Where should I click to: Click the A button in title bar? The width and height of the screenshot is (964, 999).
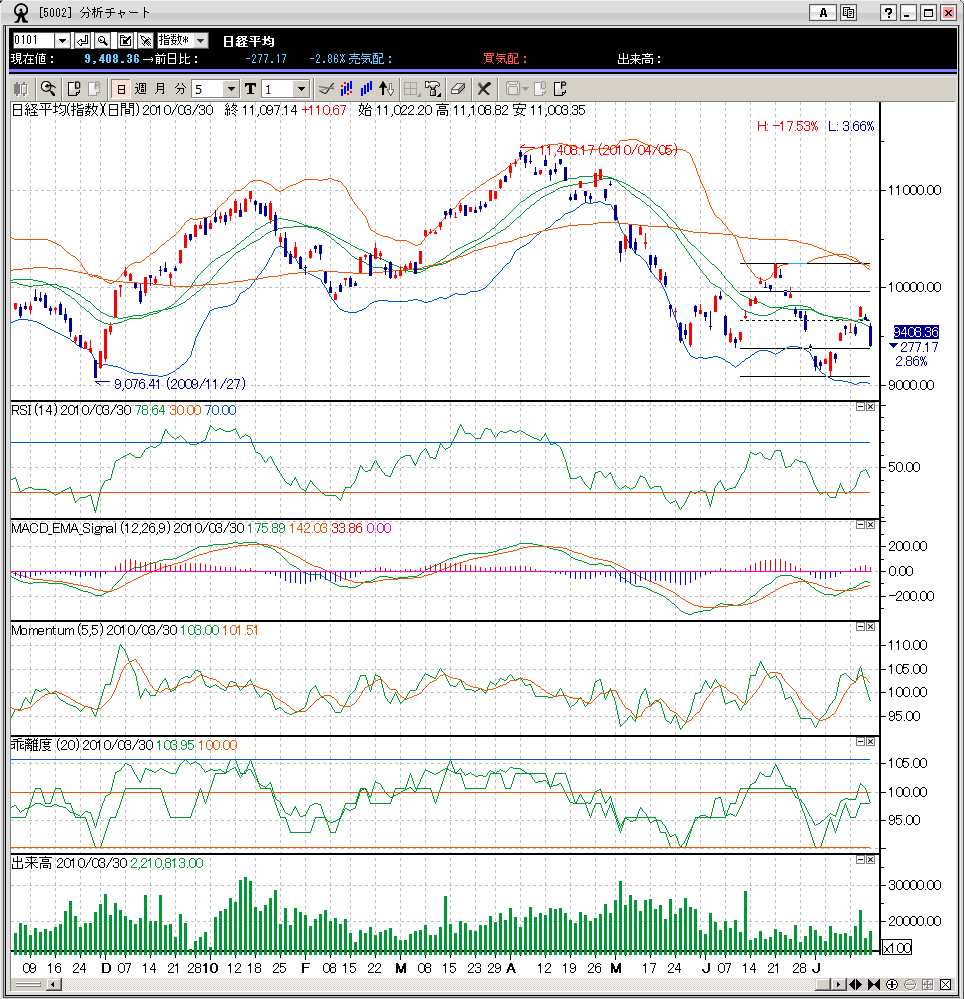(x=823, y=12)
